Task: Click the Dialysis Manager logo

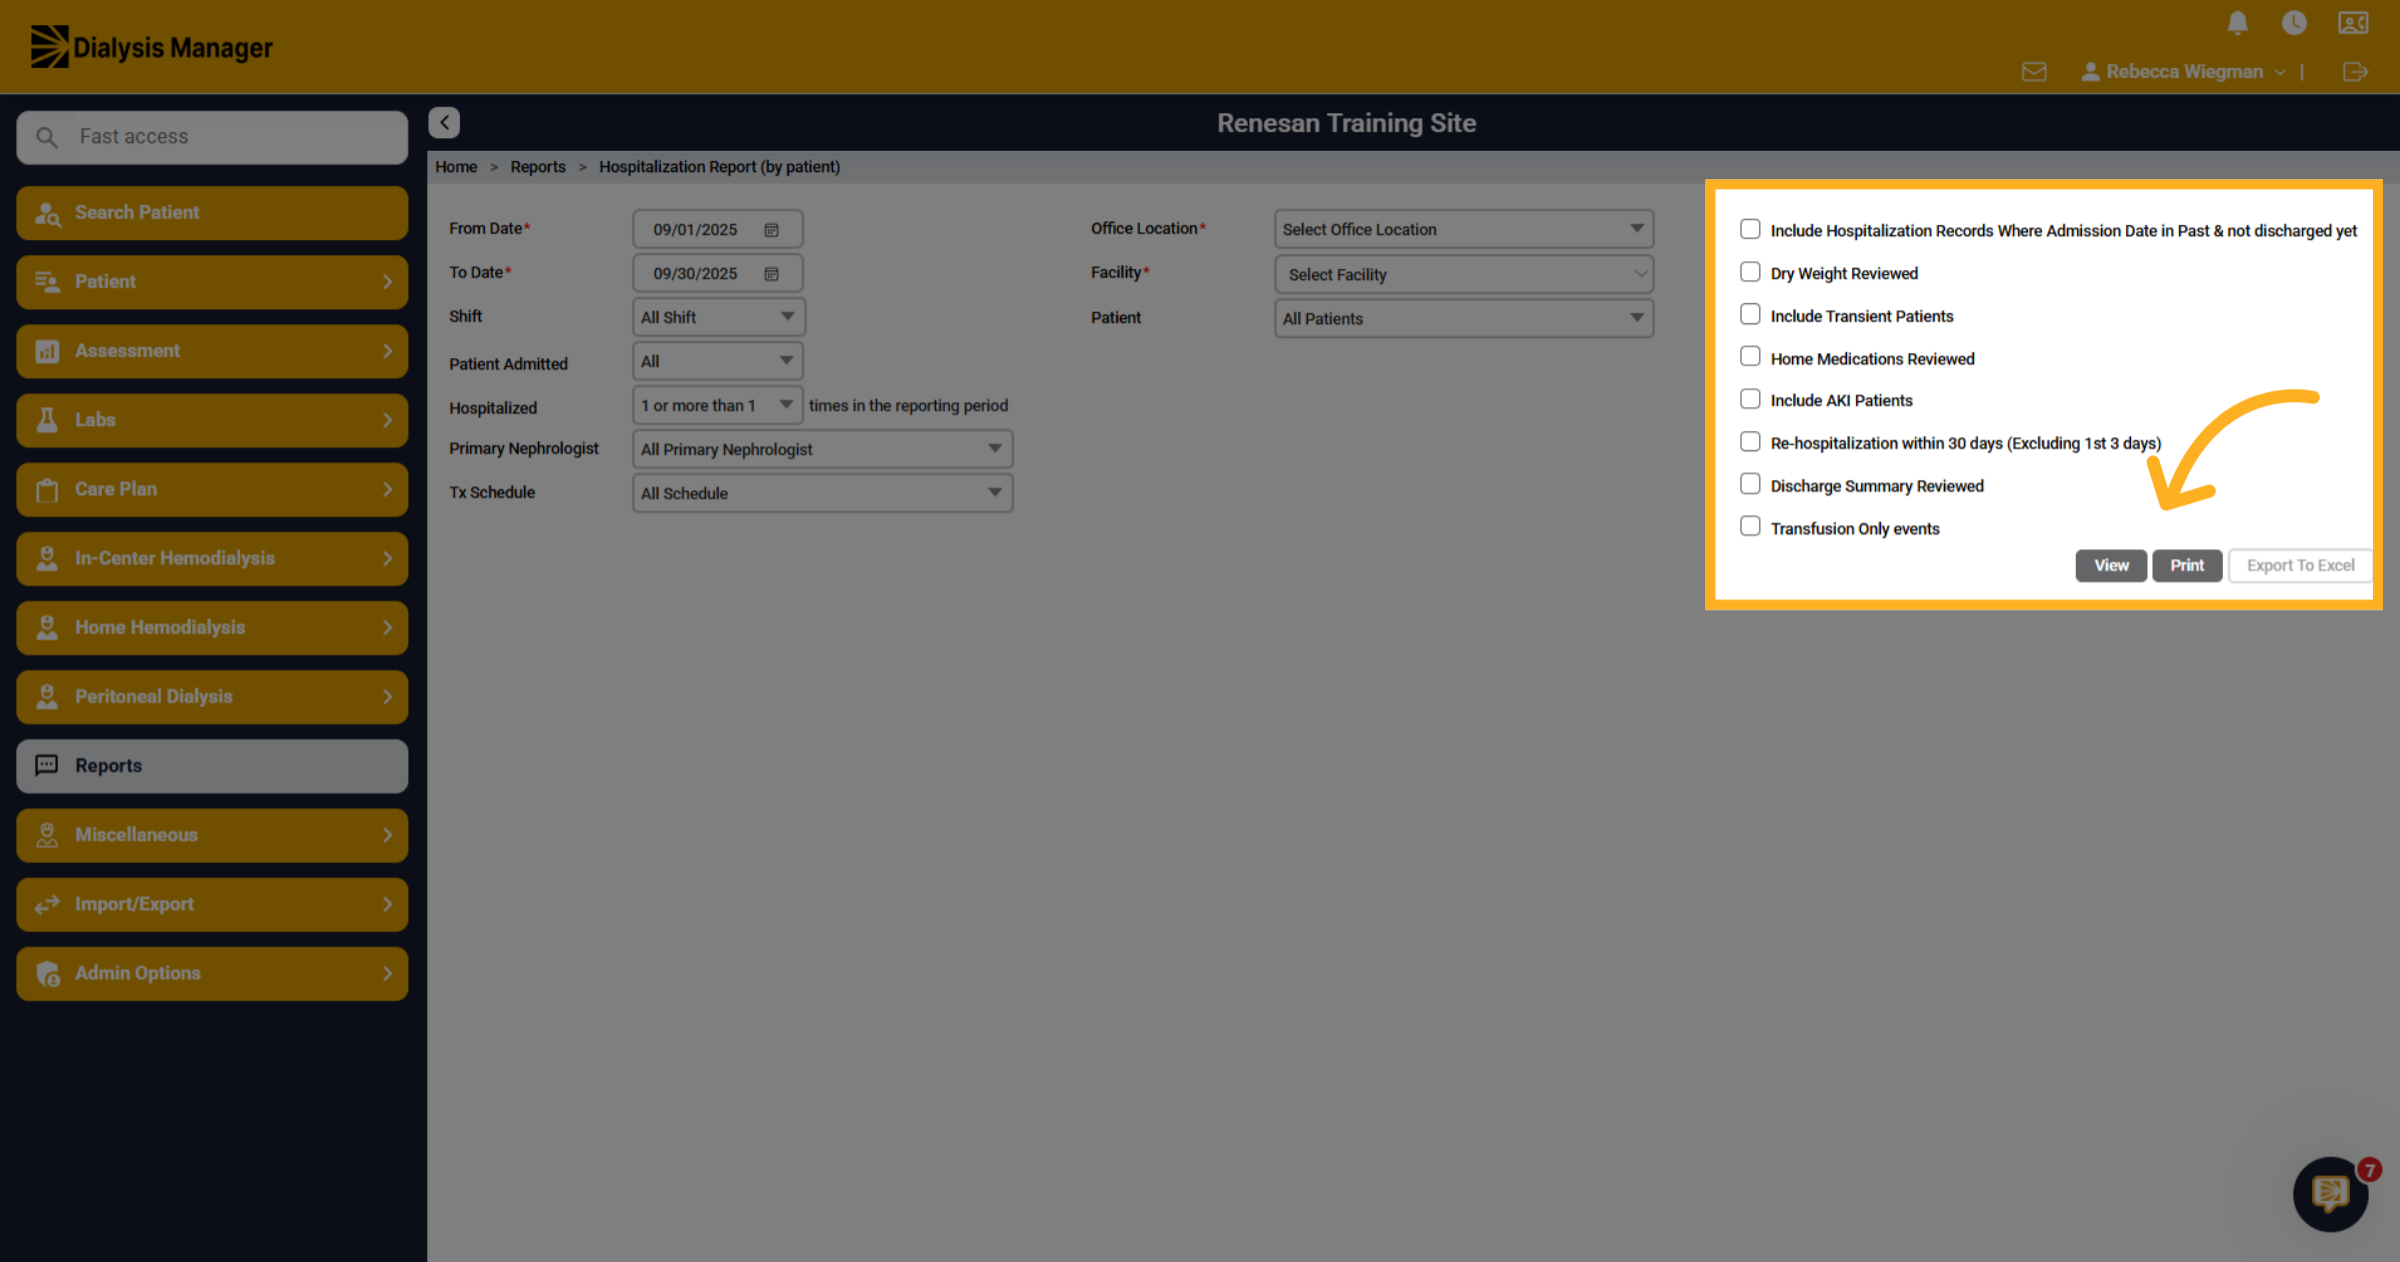Action: 152,47
